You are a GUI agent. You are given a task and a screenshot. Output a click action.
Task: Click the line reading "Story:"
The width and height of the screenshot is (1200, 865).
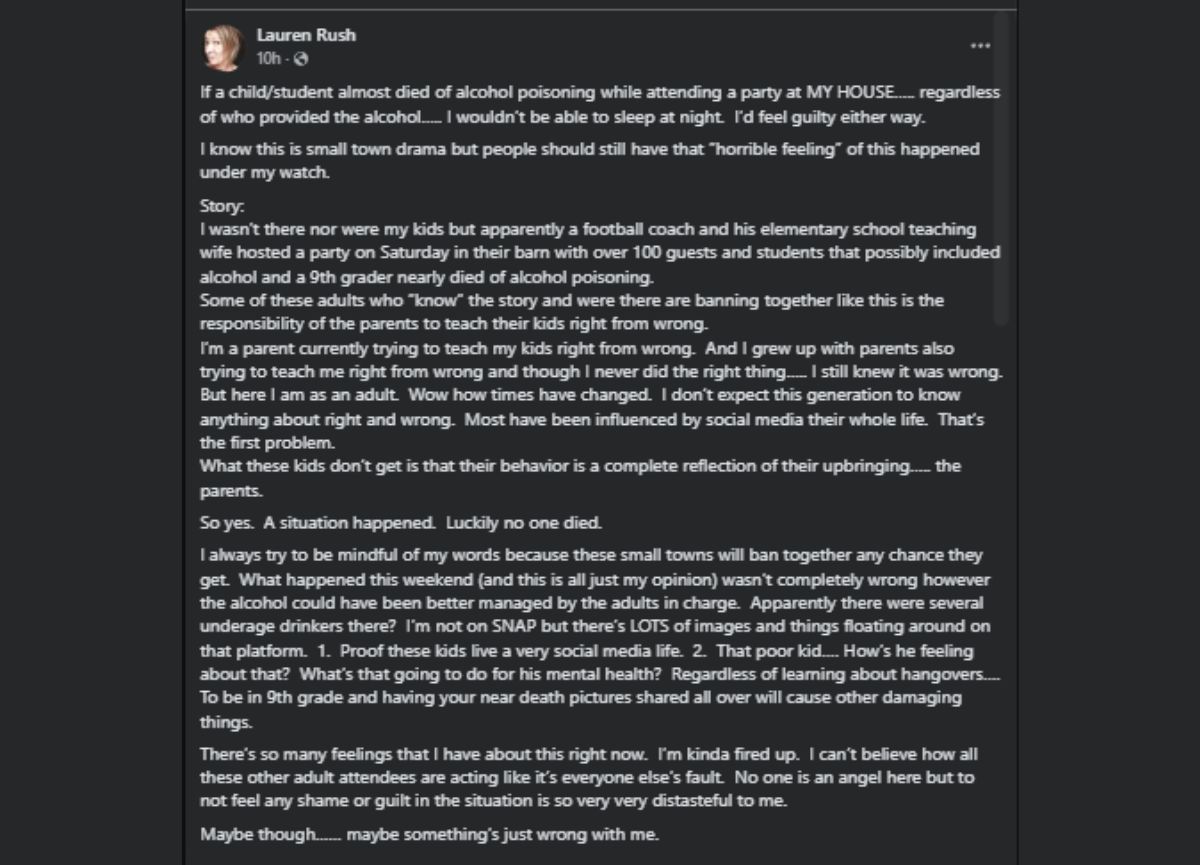coord(222,207)
